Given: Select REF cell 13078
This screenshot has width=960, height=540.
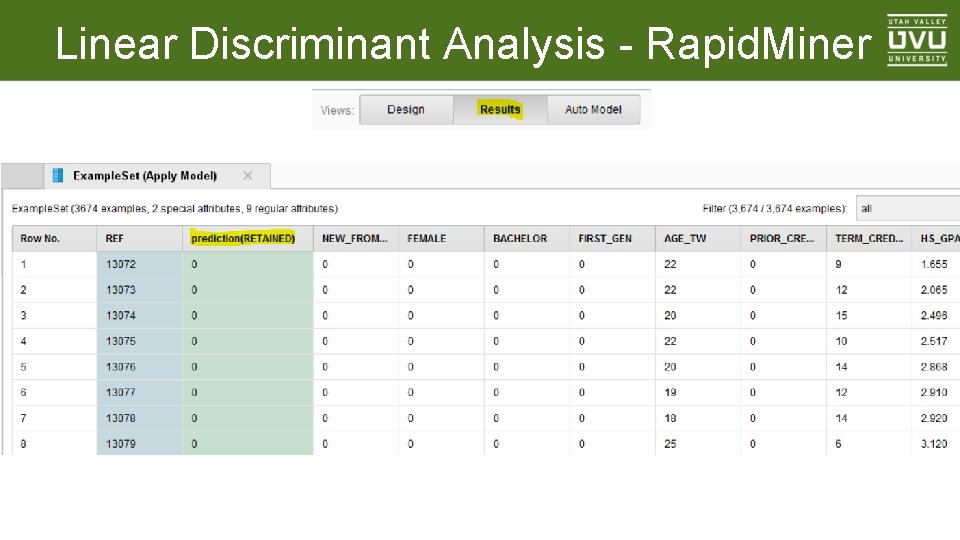Looking at the screenshot, I should point(140,418).
